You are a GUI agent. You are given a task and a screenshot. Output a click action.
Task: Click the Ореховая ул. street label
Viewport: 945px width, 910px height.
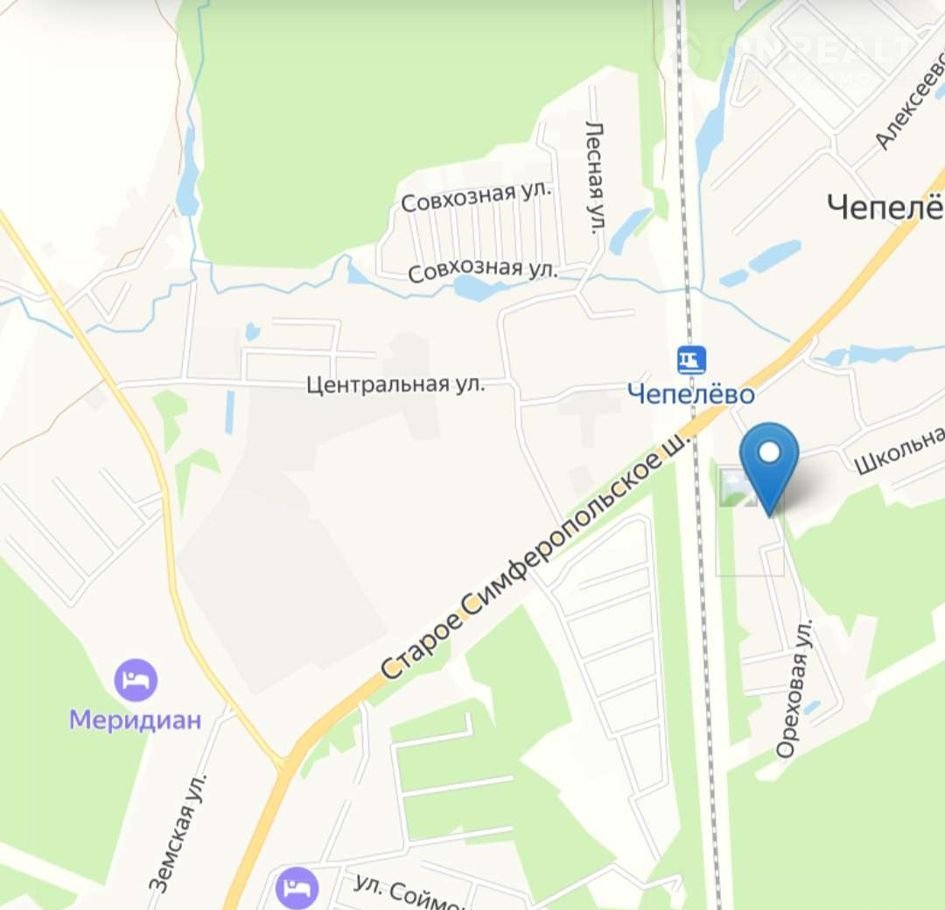795,688
